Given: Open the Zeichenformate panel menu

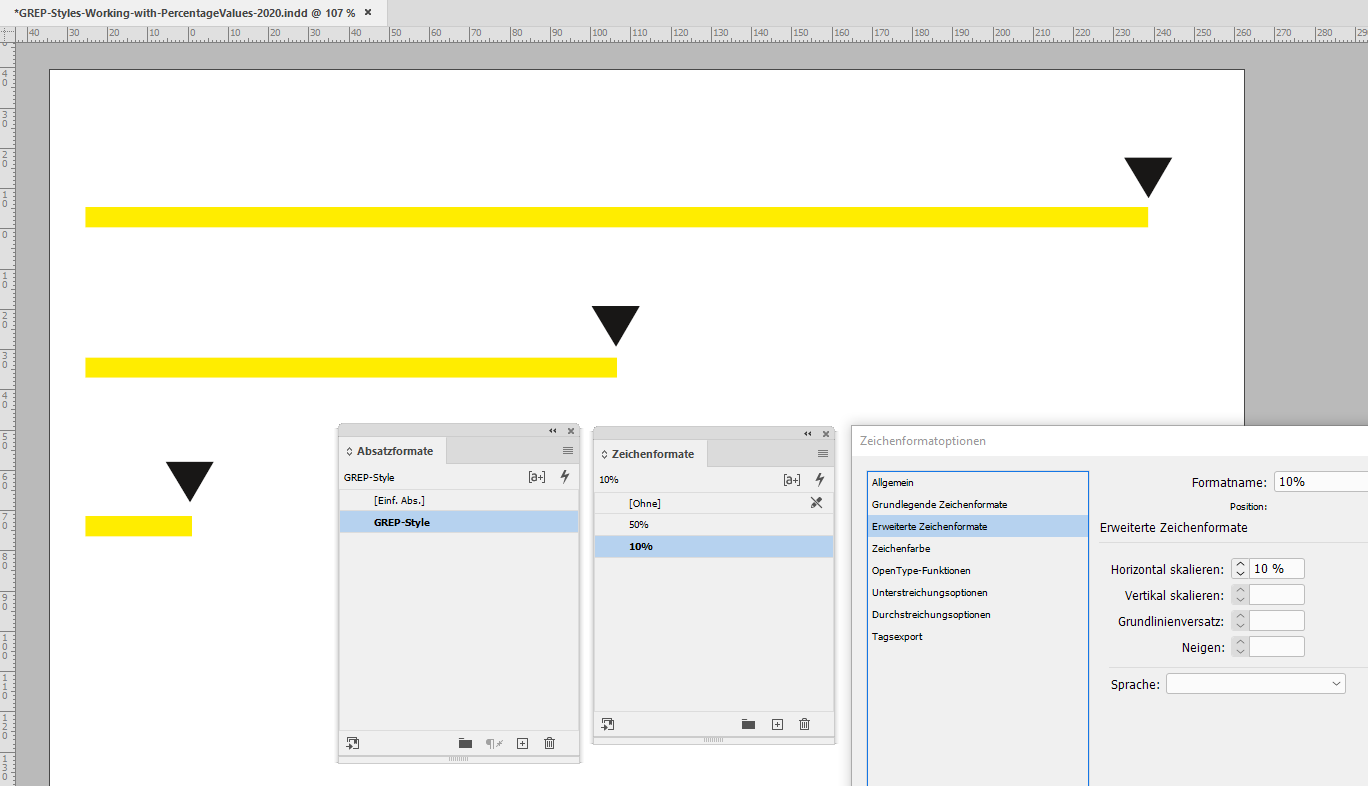Looking at the screenshot, I should tap(824, 453).
